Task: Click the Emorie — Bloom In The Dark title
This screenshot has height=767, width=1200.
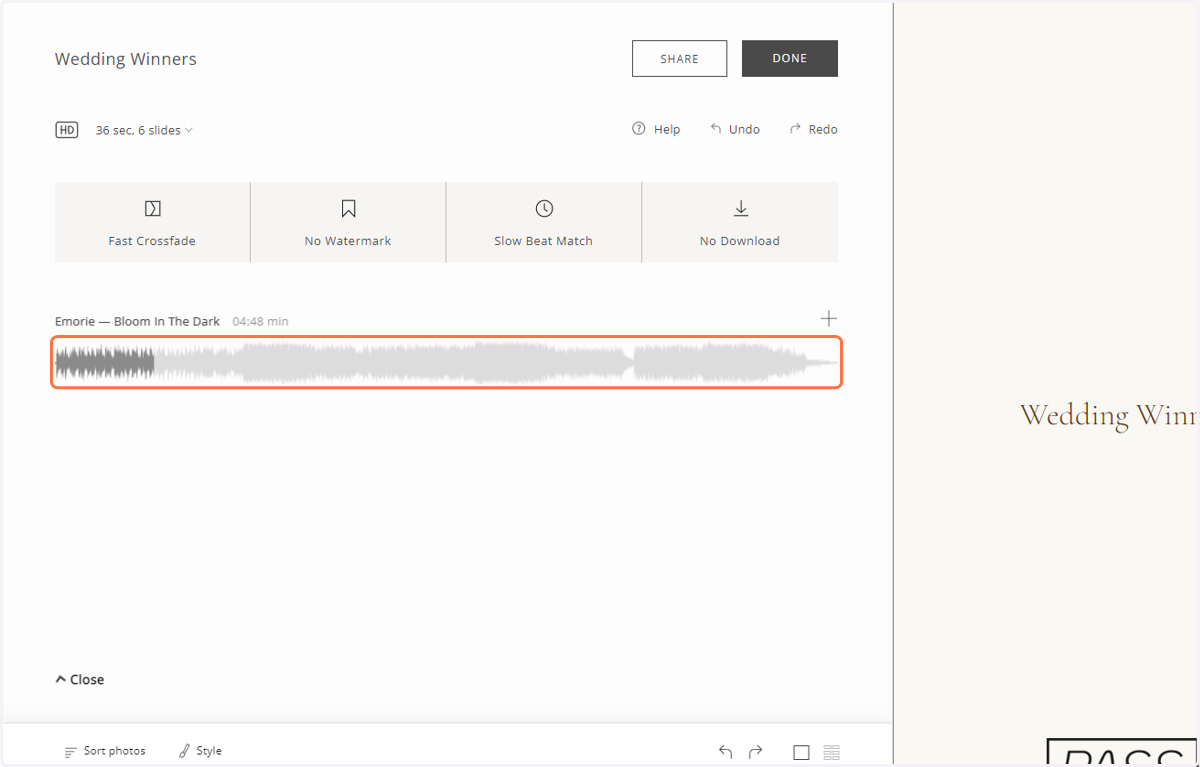Action: (x=137, y=321)
